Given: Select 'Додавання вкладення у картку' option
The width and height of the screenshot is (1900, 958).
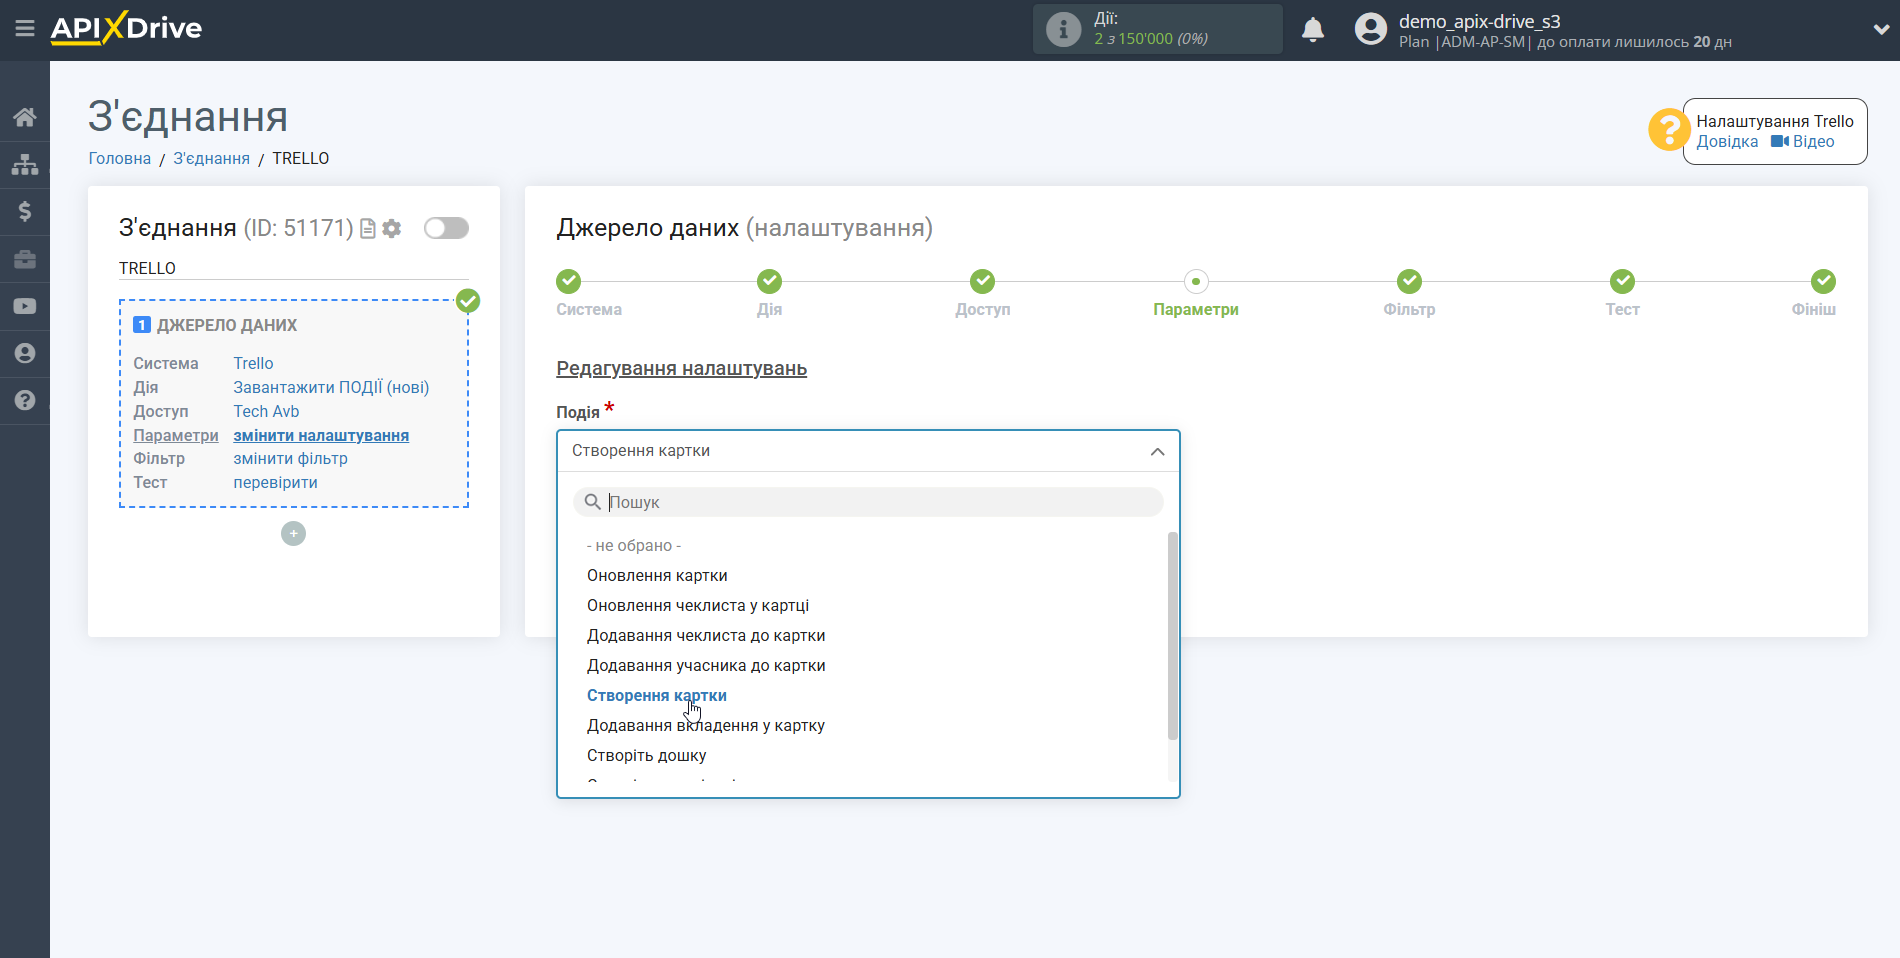Looking at the screenshot, I should tap(706, 726).
